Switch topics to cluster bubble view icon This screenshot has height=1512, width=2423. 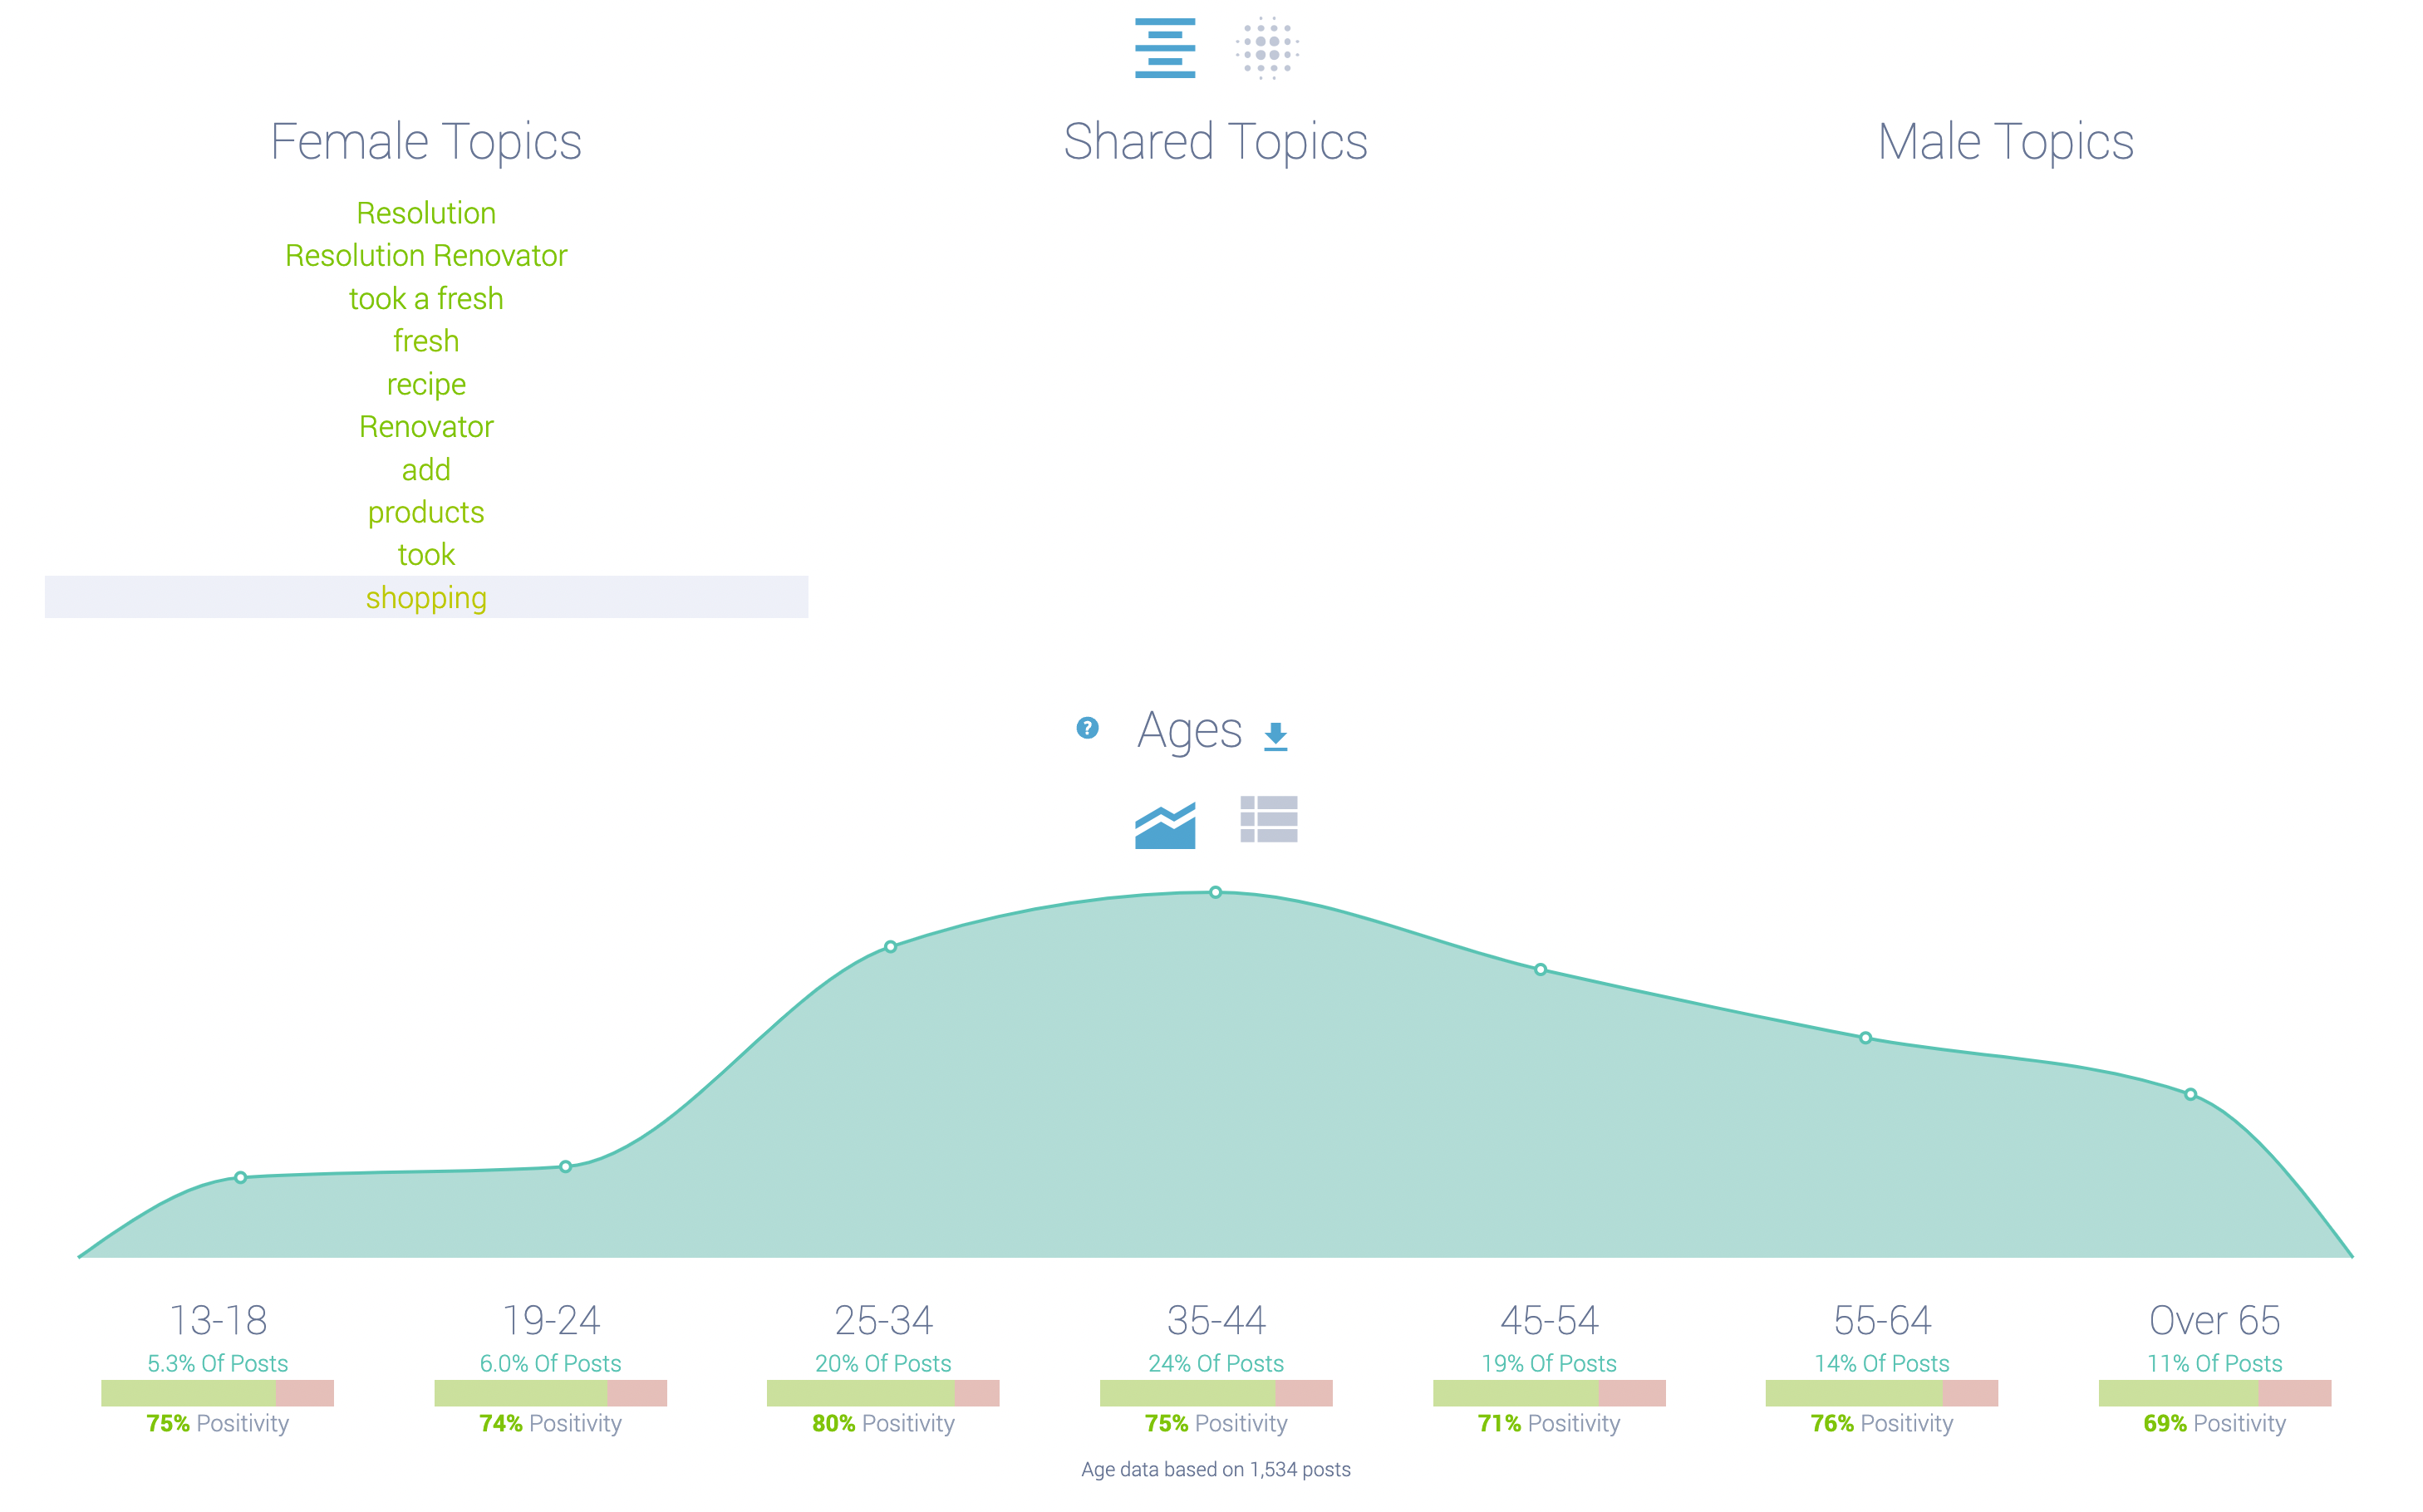tap(1267, 48)
